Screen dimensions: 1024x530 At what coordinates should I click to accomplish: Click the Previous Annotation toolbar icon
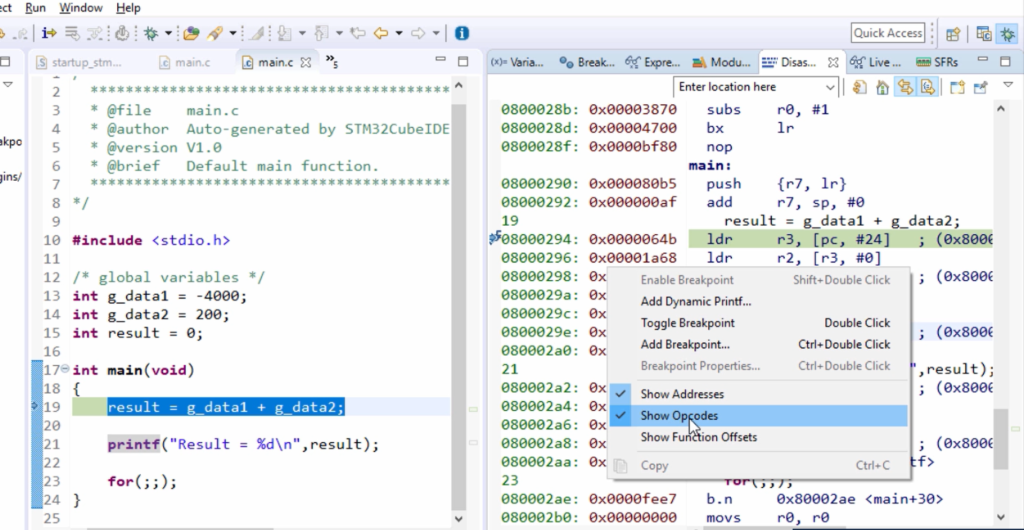(x=321, y=33)
